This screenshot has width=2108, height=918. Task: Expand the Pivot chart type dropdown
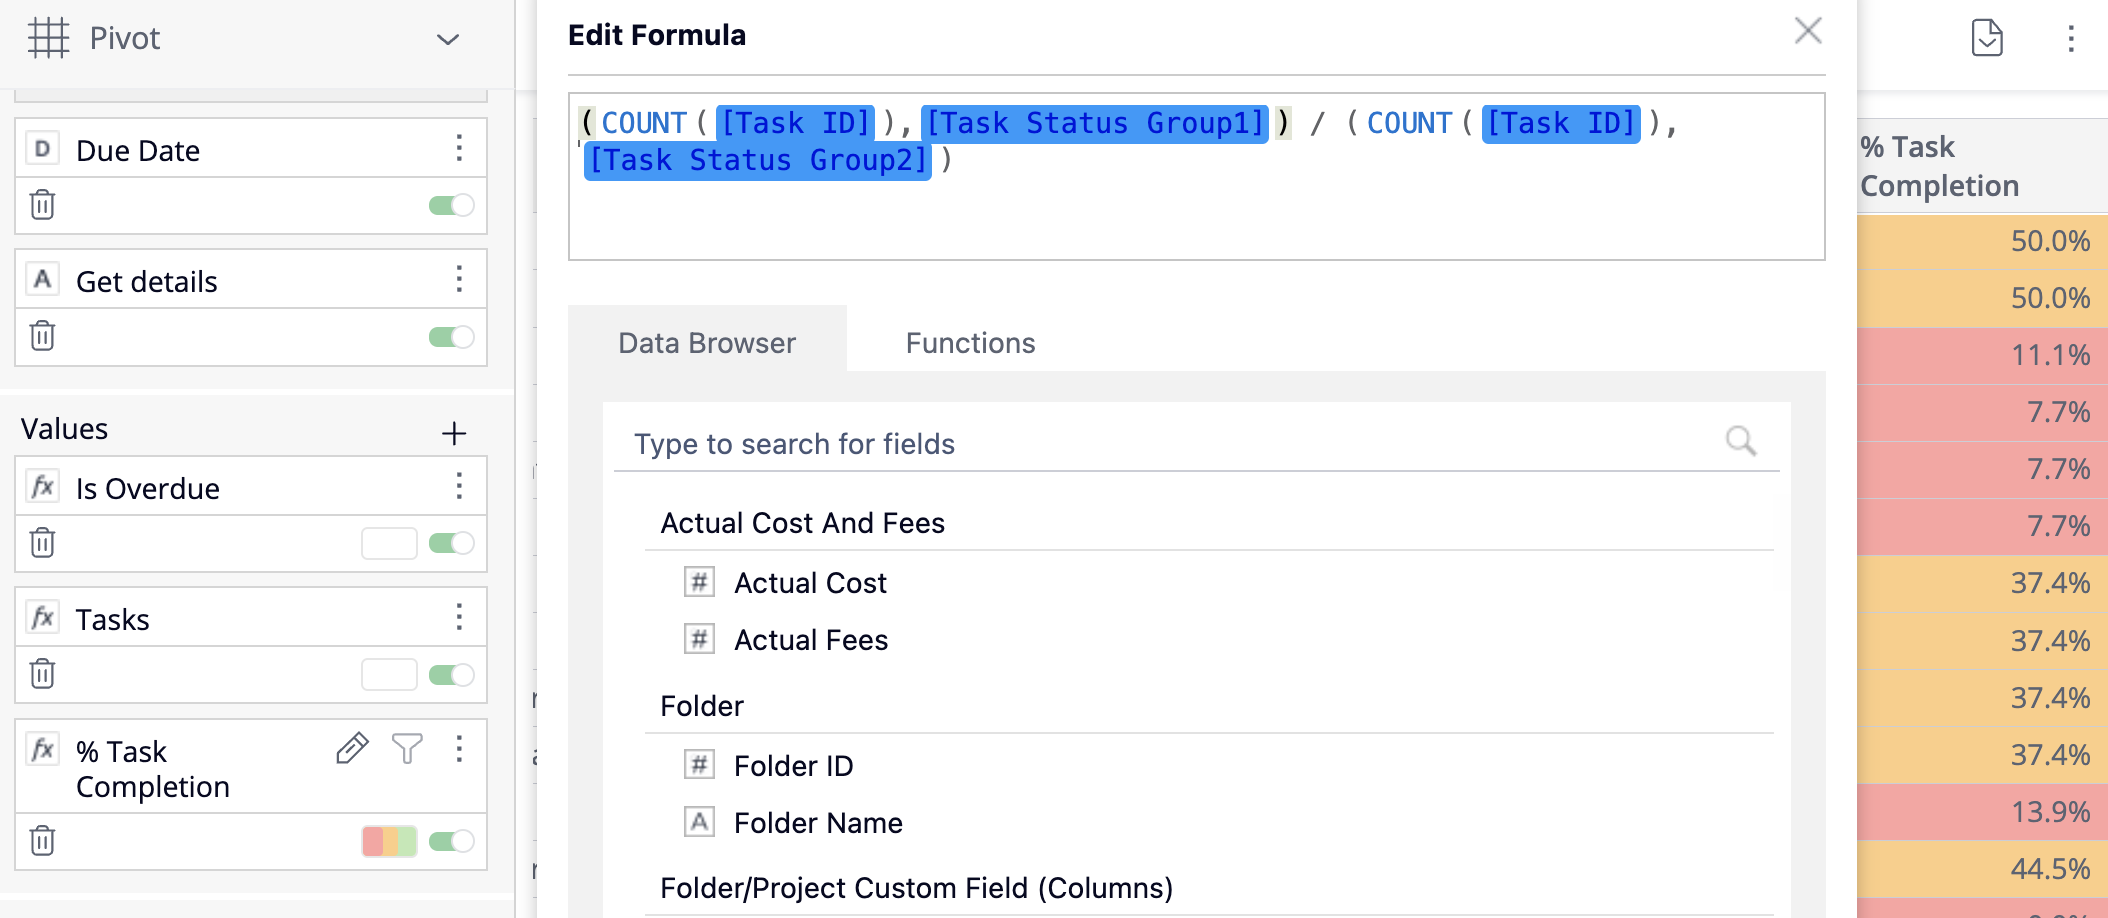coord(447,39)
